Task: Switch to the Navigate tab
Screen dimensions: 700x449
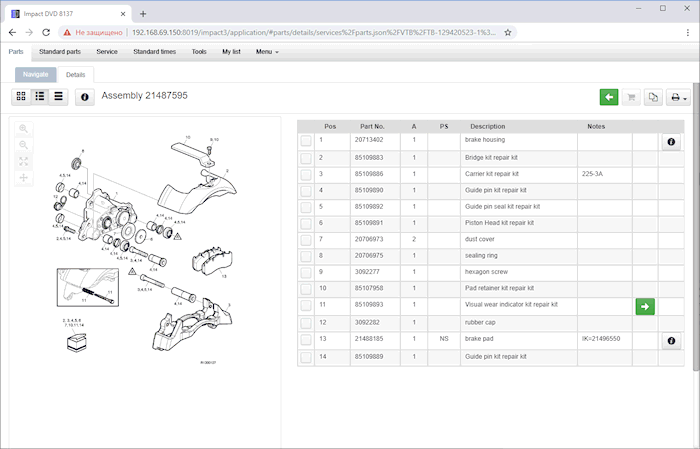Action: [35, 74]
